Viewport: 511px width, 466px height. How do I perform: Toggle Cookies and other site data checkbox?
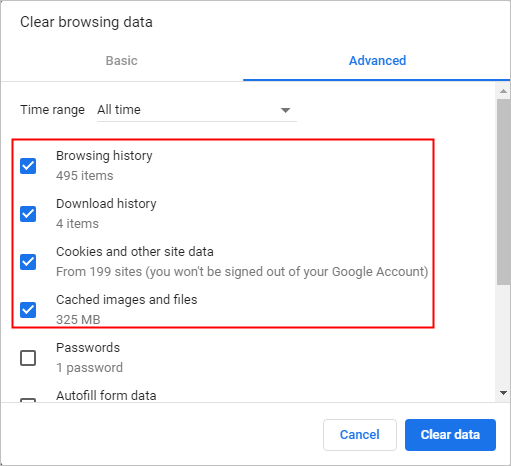click(x=28, y=262)
